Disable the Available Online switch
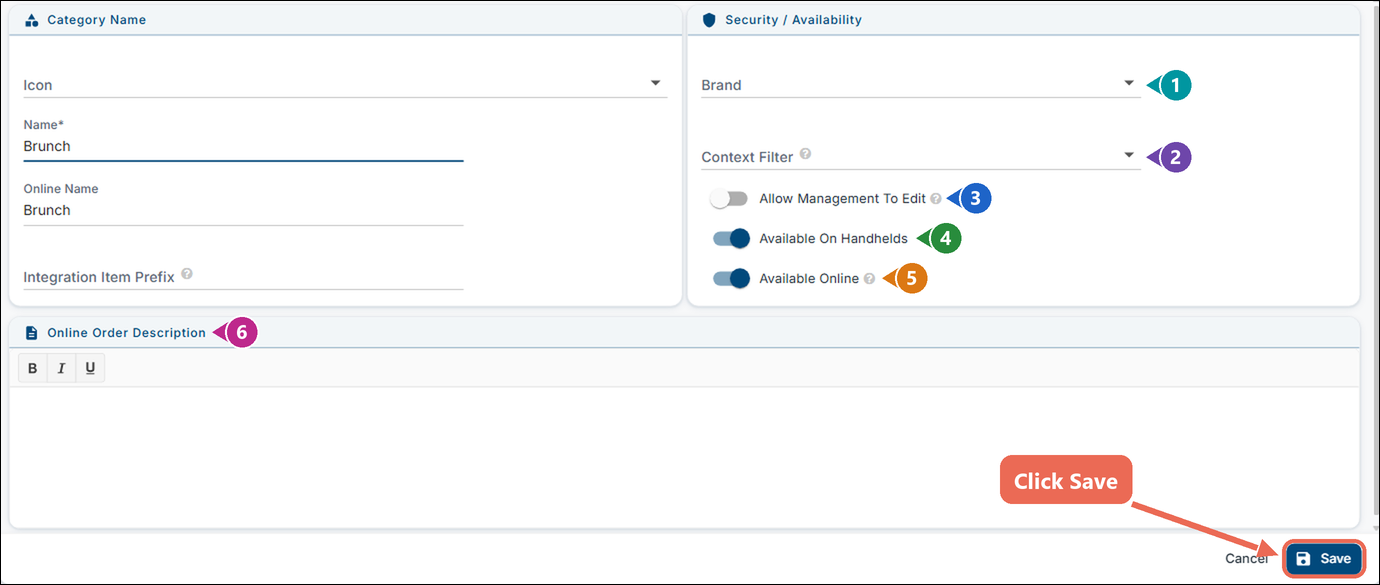The height and width of the screenshot is (585, 1380). click(731, 279)
